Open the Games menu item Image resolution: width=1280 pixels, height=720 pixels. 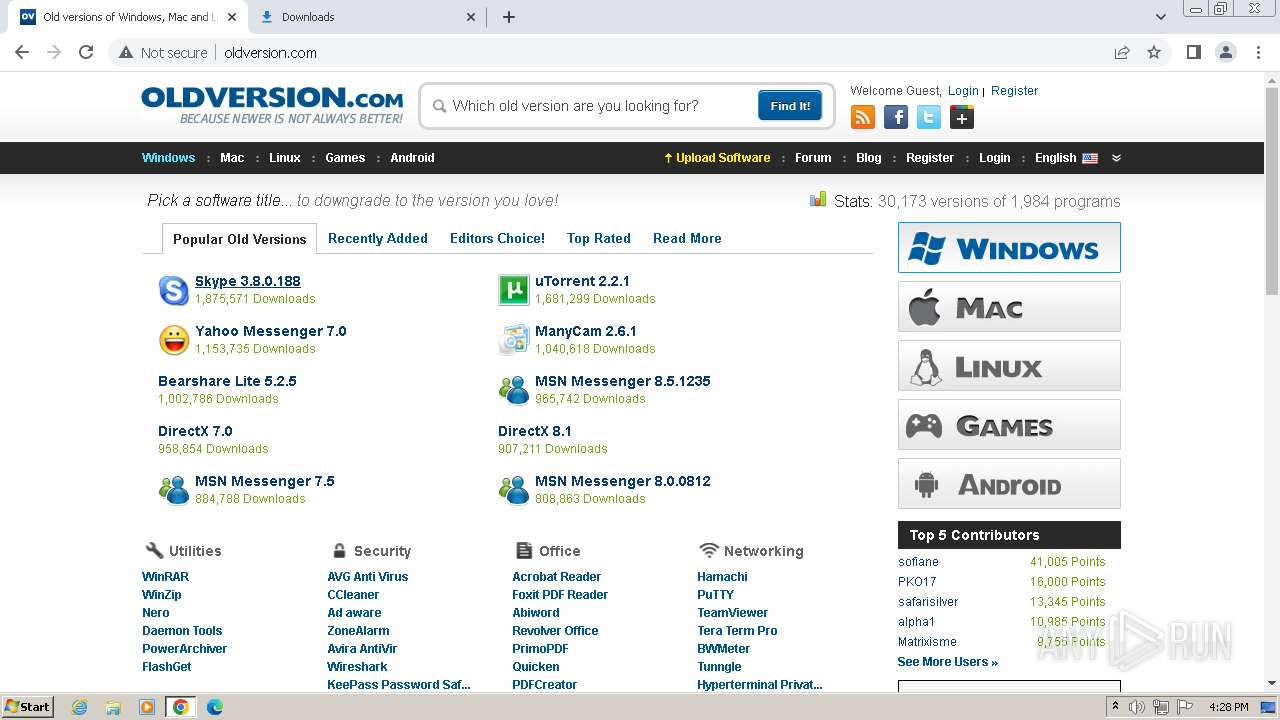click(x=345, y=158)
